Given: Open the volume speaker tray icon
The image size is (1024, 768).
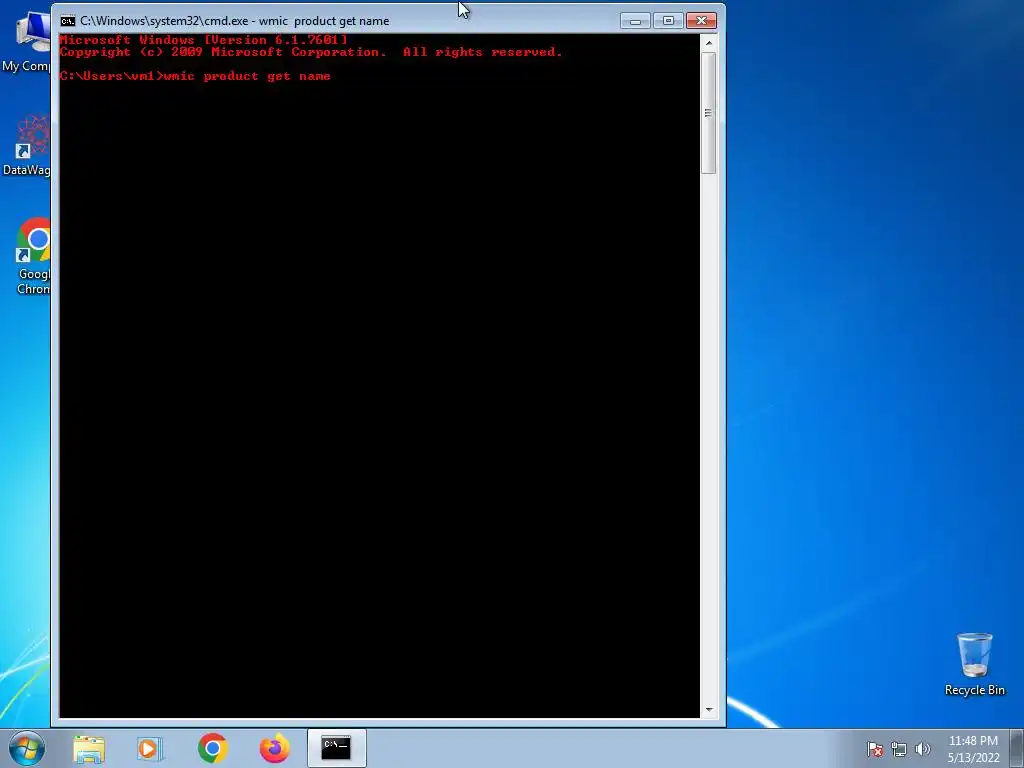Looking at the screenshot, I should [x=922, y=749].
